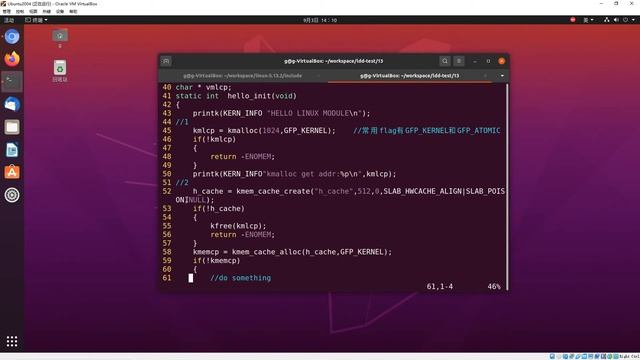640x360 pixels.
Task: Open the Files manager dock icon
Action: pos(12,127)
